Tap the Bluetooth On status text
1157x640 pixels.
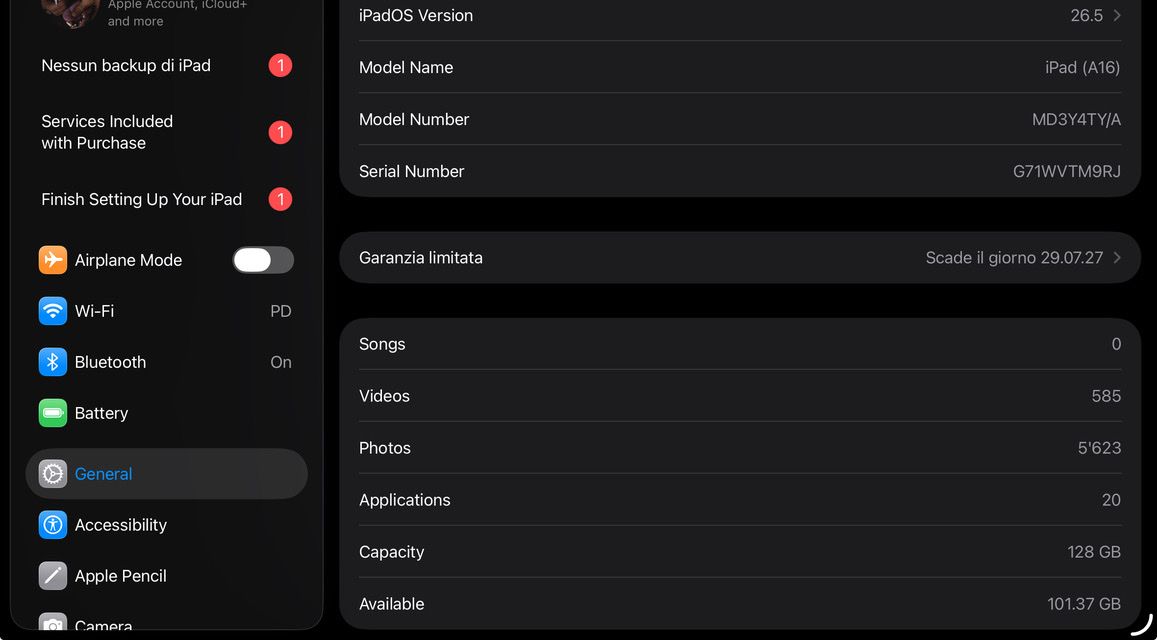(280, 362)
